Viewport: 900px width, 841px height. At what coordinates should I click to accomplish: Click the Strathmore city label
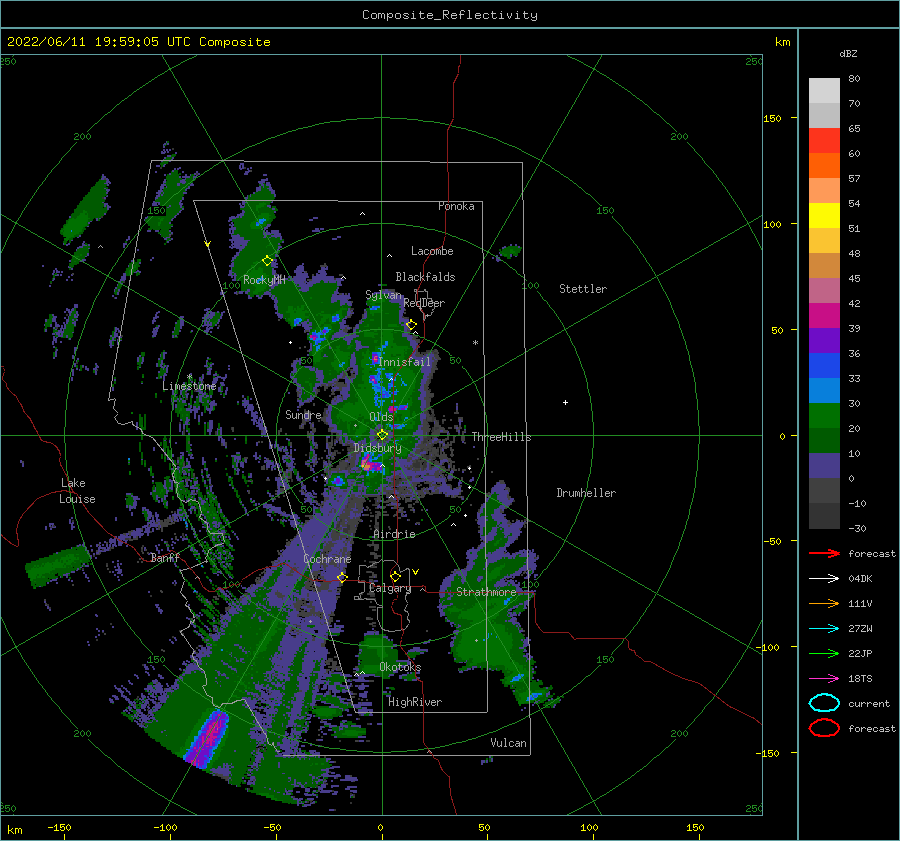[x=486, y=592]
